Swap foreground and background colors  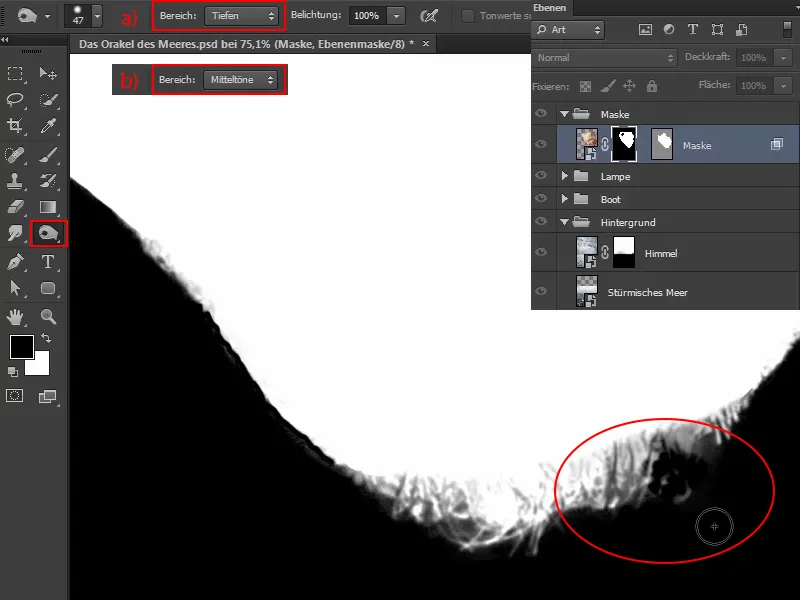click(x=46, y=338)
